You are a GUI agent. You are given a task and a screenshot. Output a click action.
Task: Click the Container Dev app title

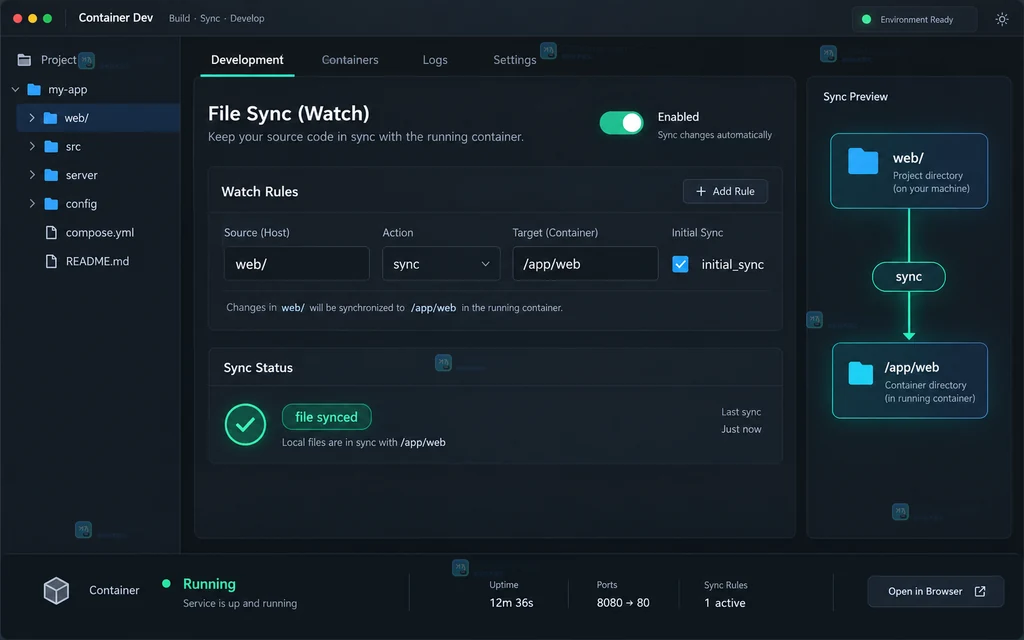pyautogui.click(x=116, y=18)
